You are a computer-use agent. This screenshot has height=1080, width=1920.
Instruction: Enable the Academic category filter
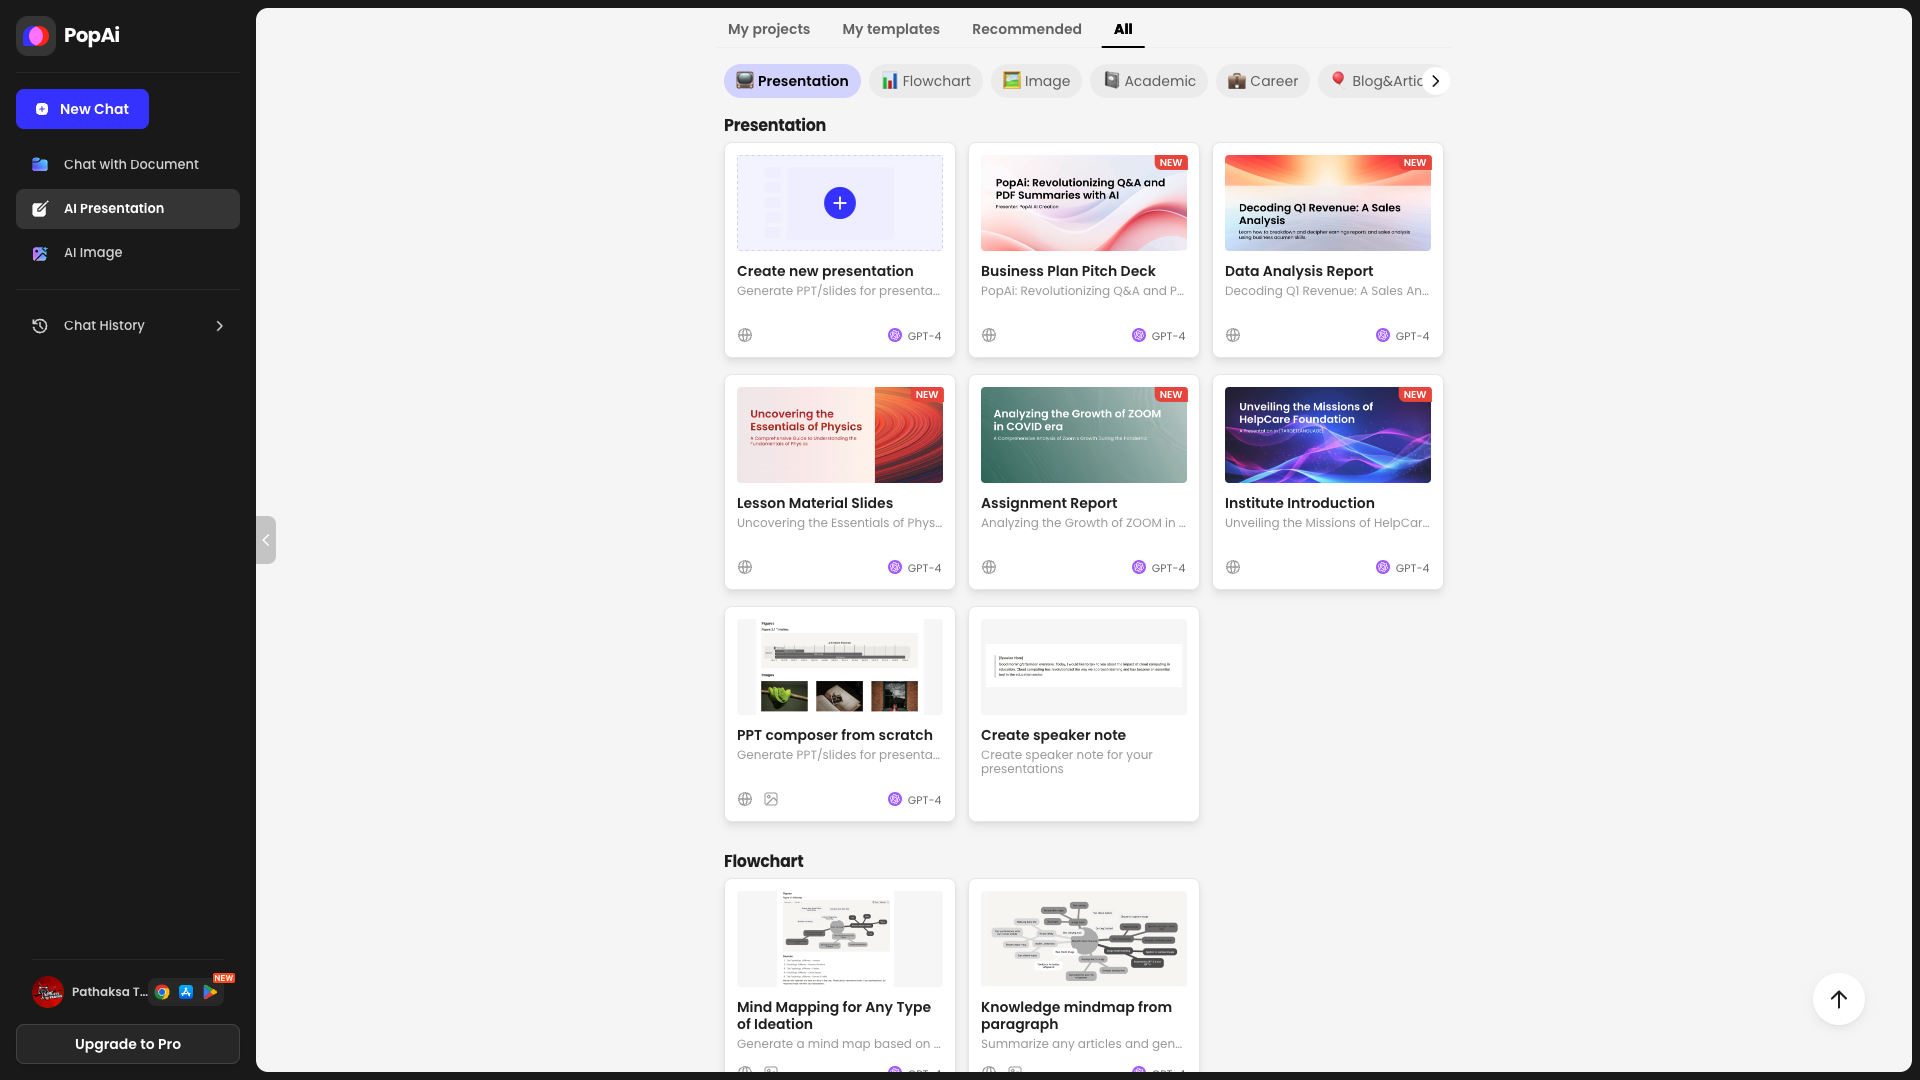(1148, 81)
